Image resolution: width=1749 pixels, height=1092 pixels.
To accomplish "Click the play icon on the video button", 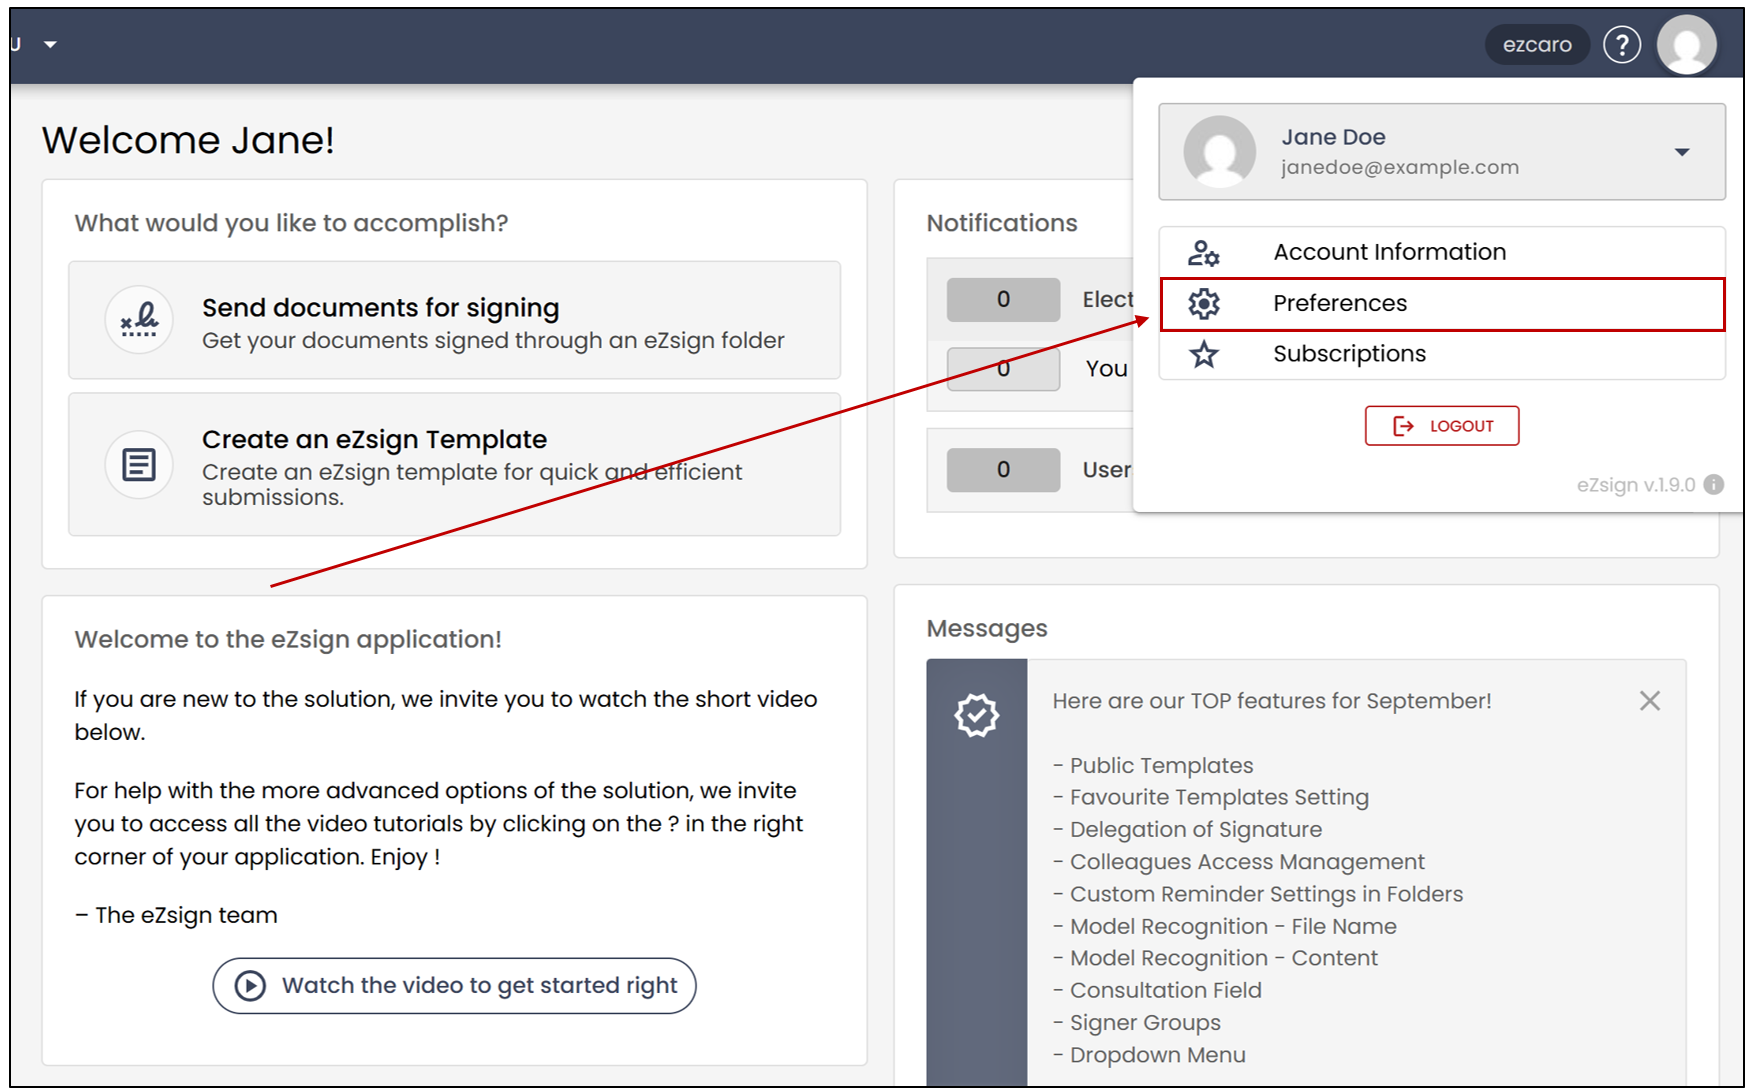I will coord(250,986).
